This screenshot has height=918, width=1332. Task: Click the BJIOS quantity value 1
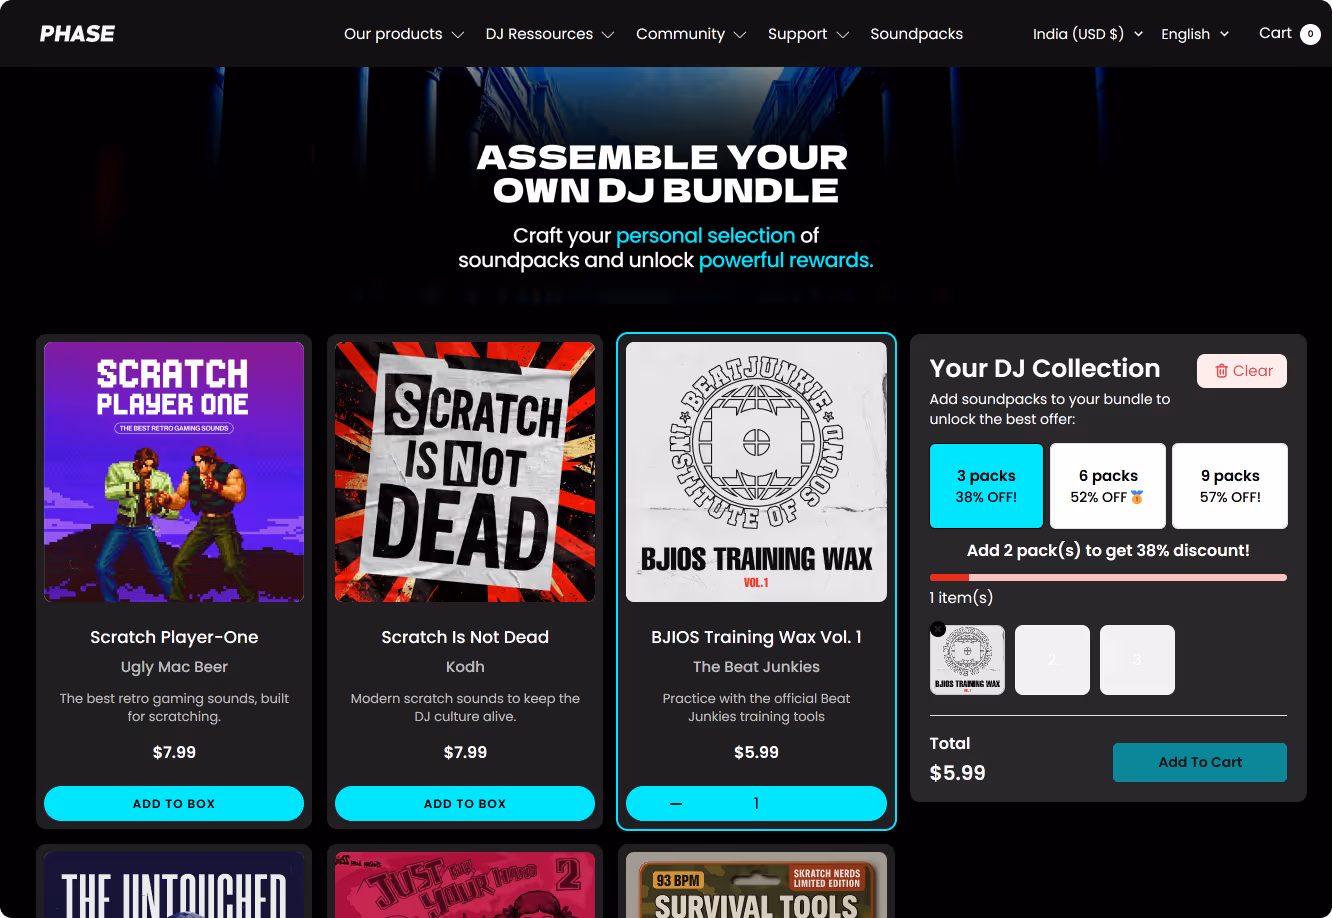coord(756,804)
